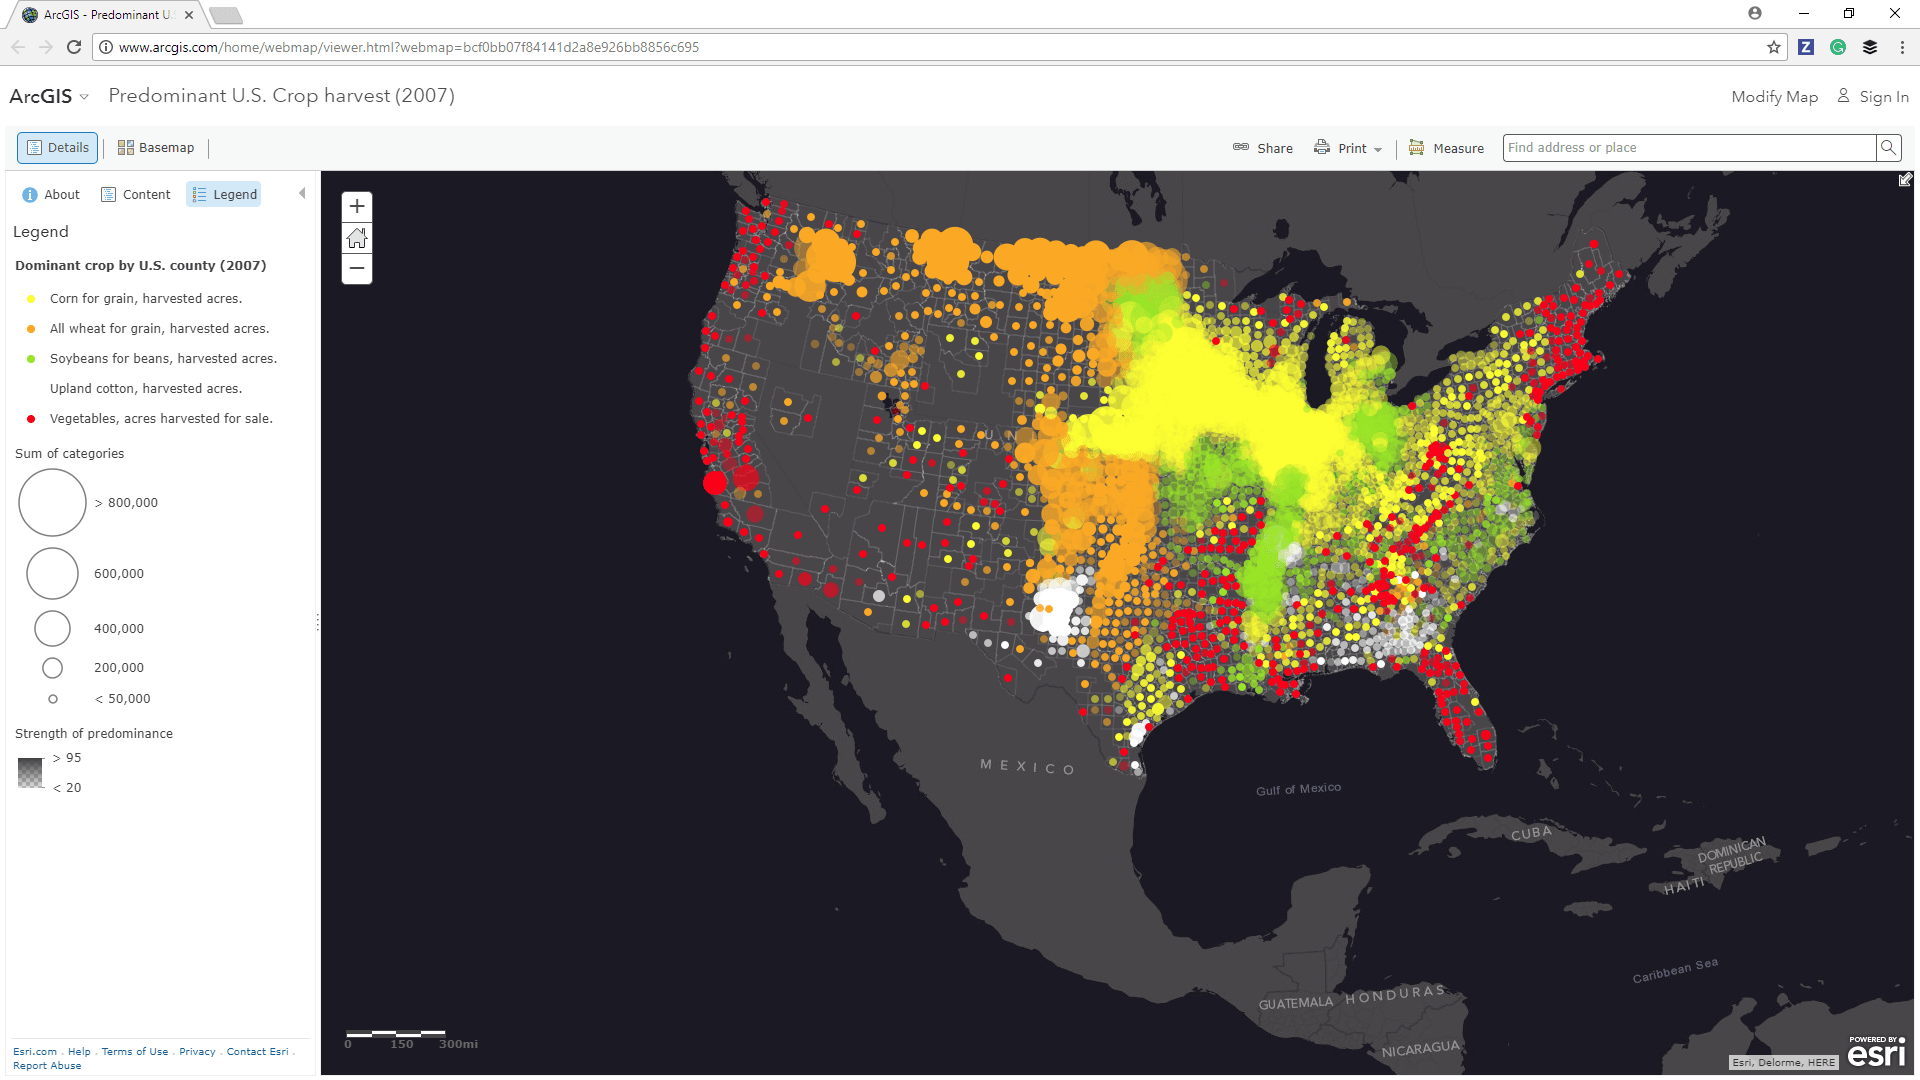
Task: Click Sign In
Action: [1873, 97]
